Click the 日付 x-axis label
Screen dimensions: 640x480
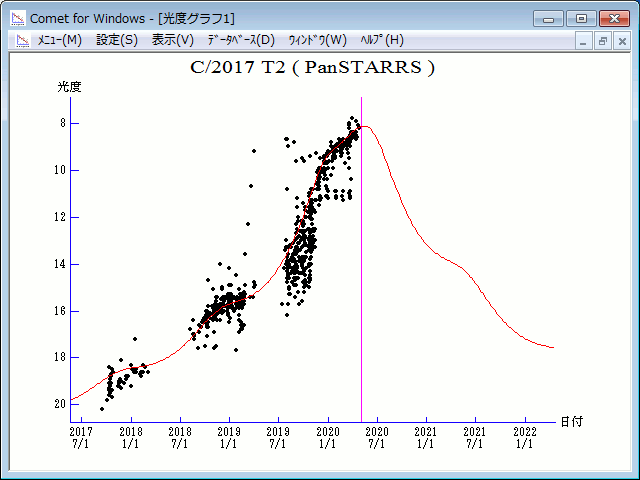tap(572, 422)
